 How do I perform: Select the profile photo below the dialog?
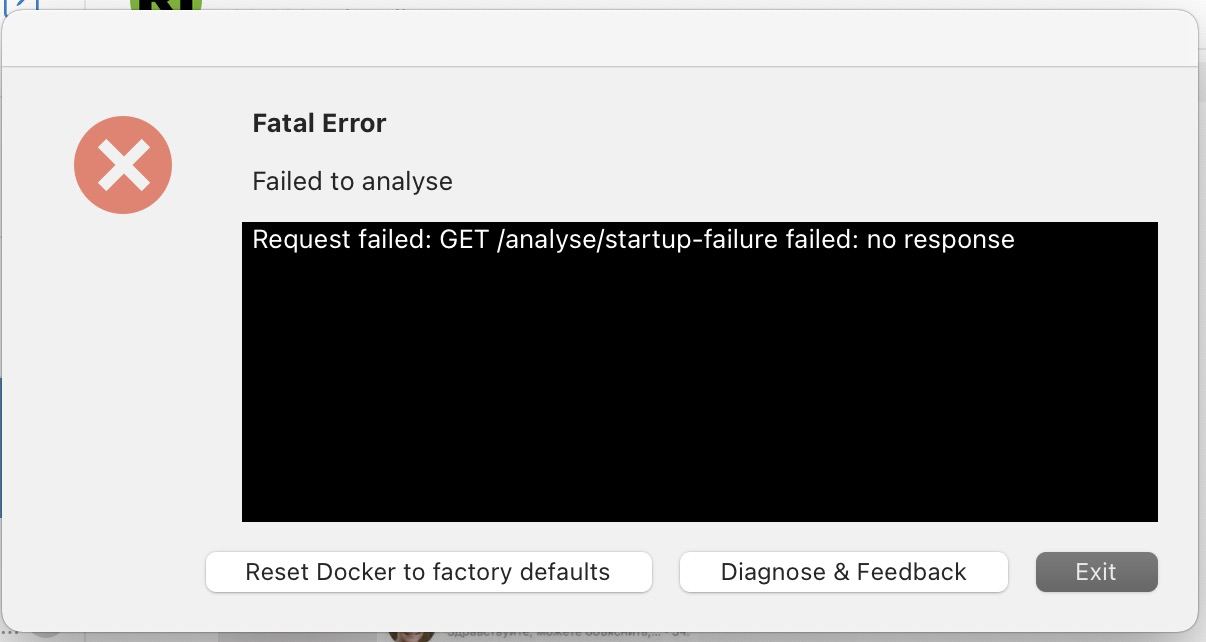412,634
